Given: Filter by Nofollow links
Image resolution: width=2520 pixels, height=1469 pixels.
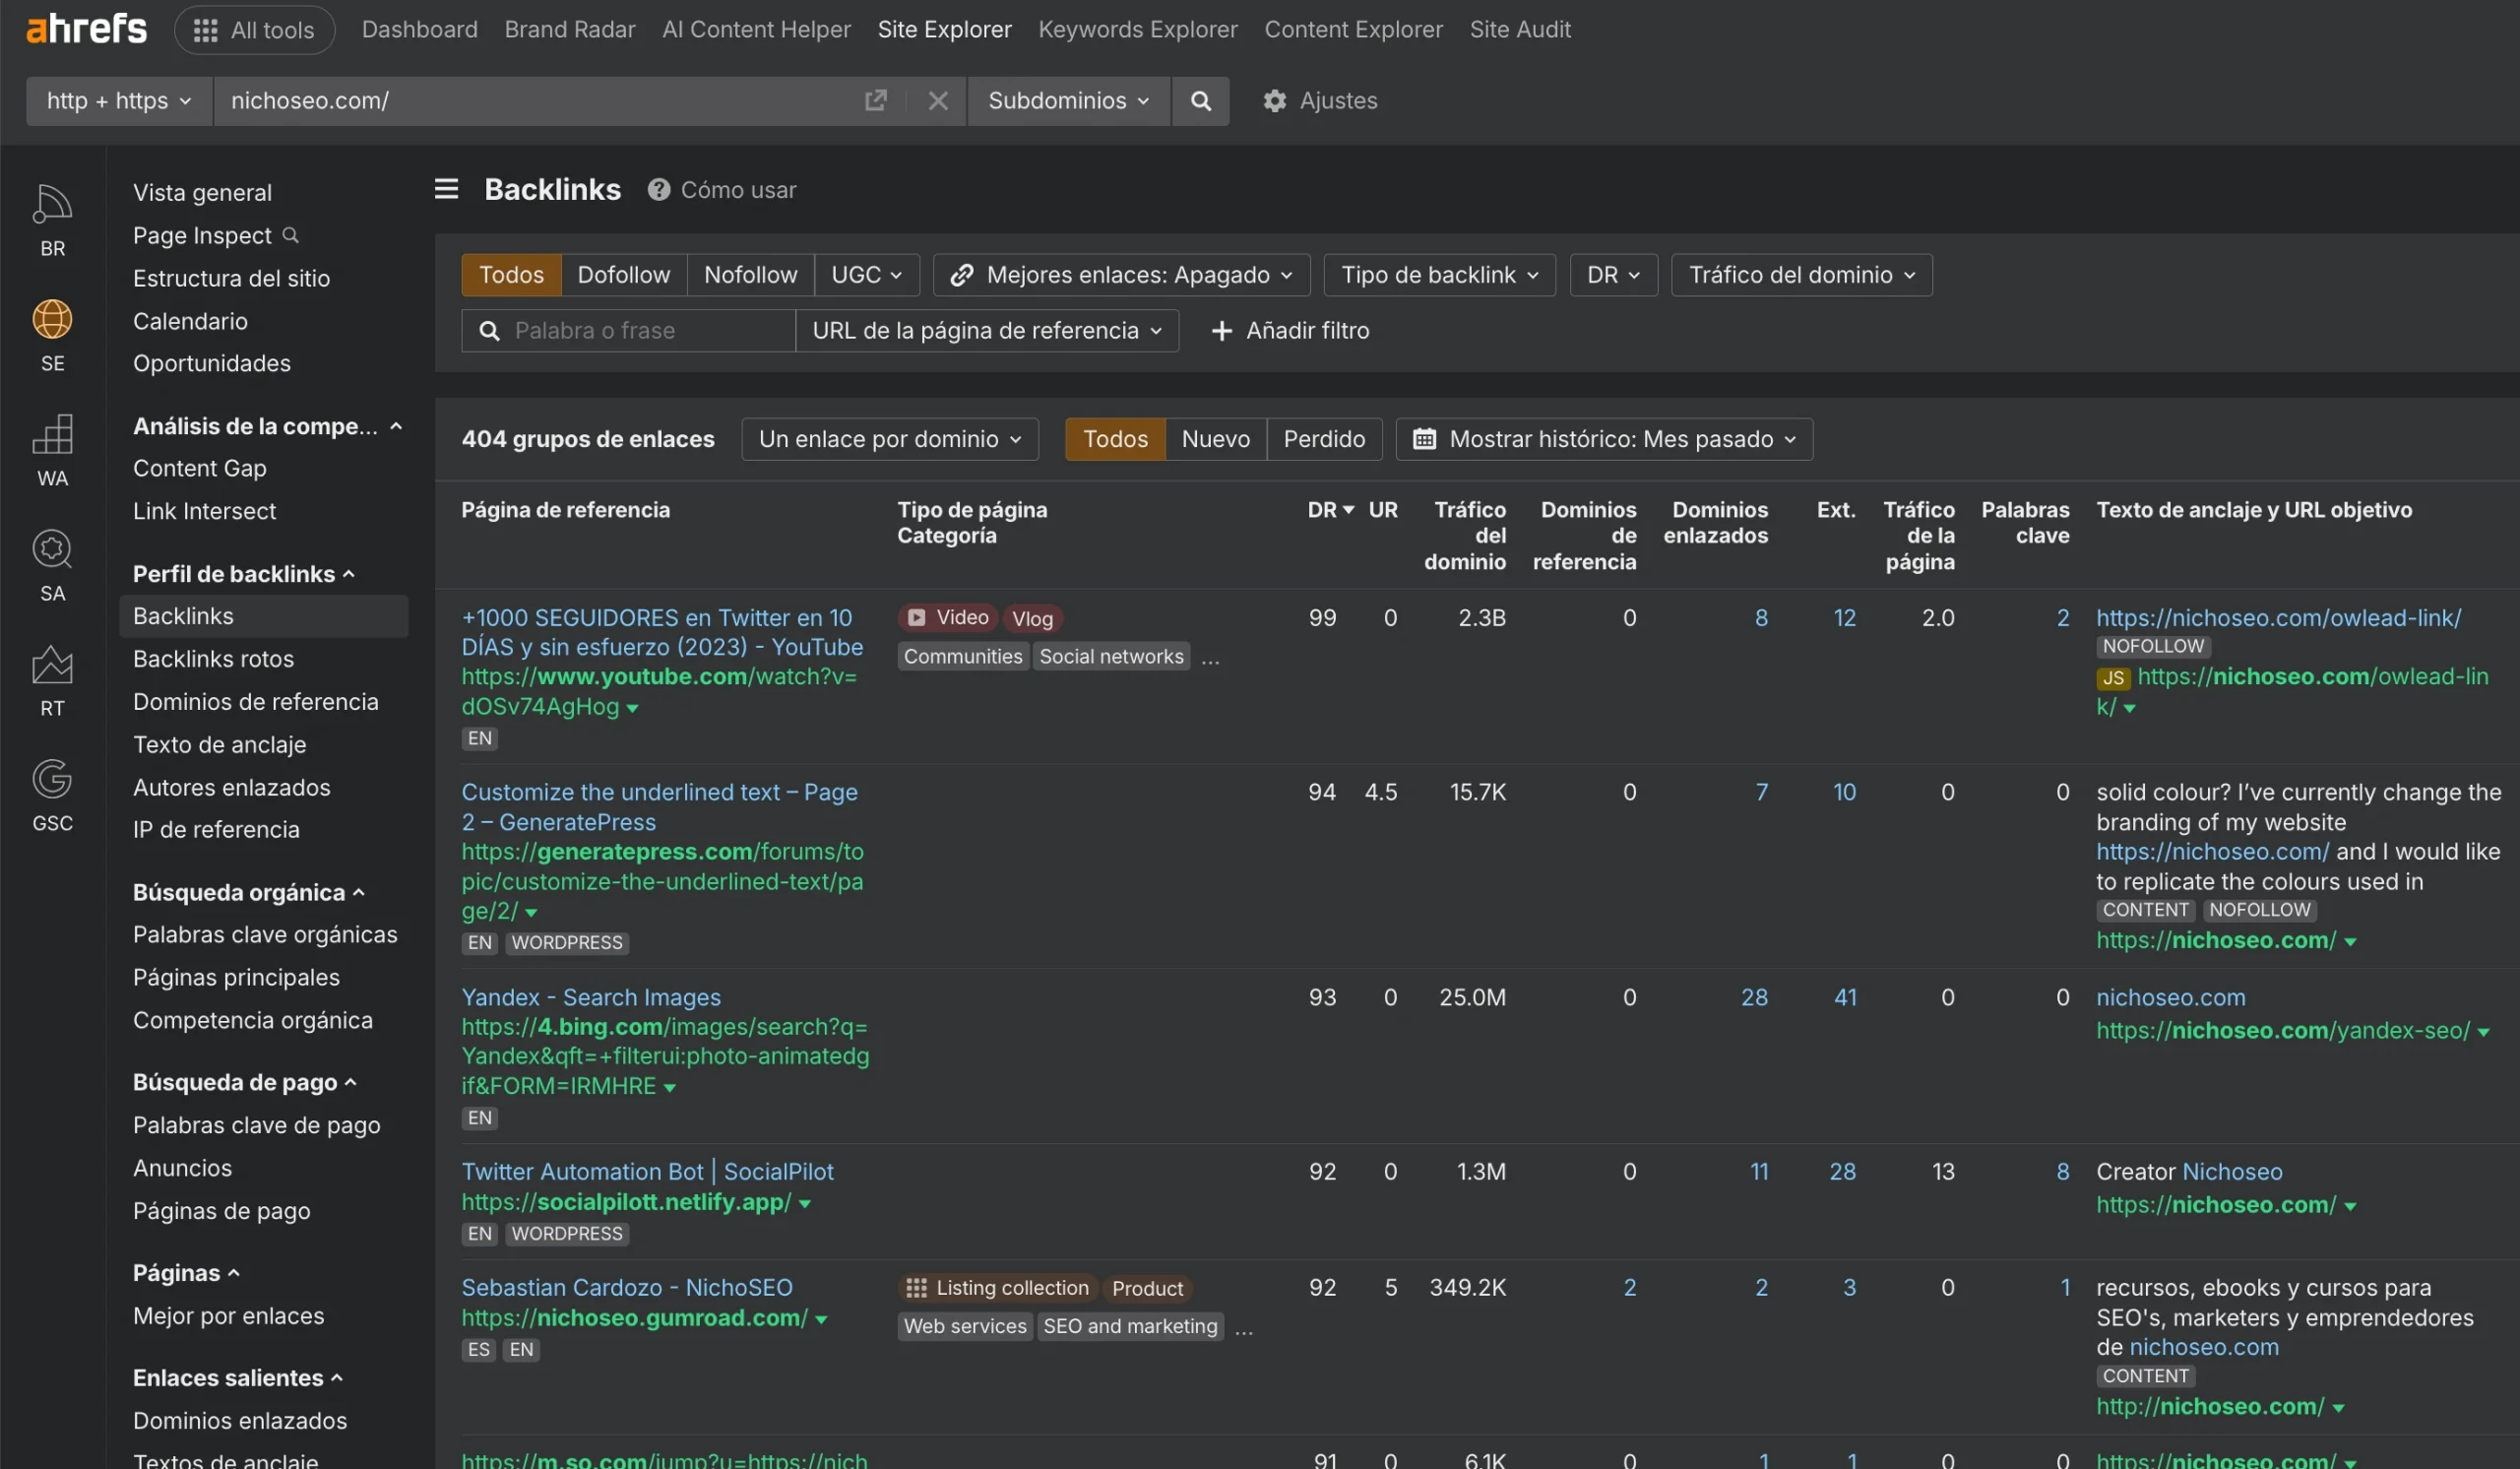Looking at the screenshot, I should [751, 275].
